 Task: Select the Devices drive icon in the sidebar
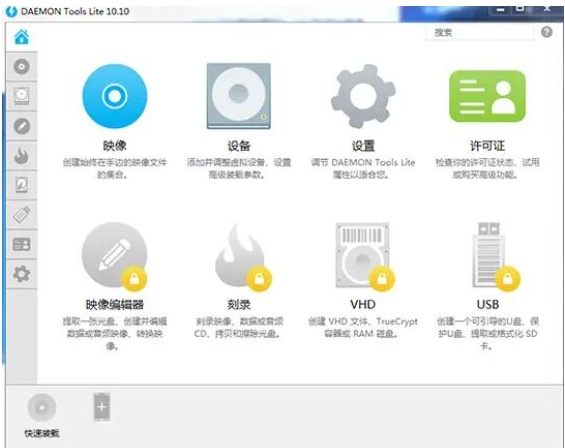click(22, 96)
